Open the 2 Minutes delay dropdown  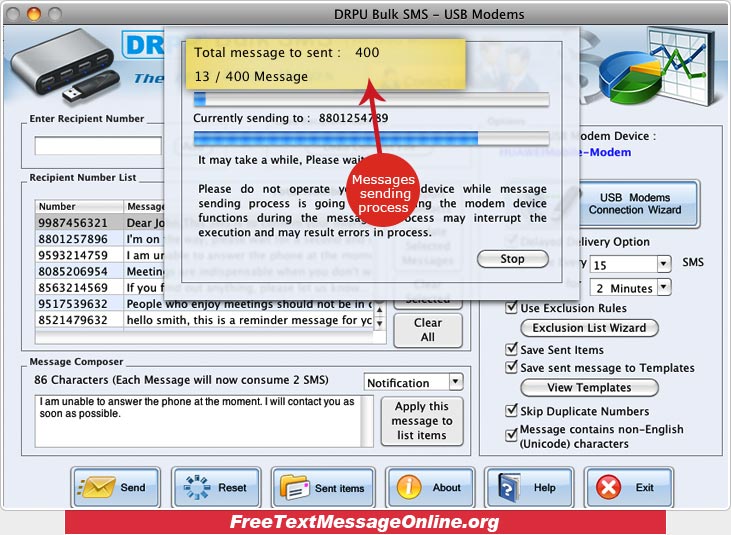(664, 288)
